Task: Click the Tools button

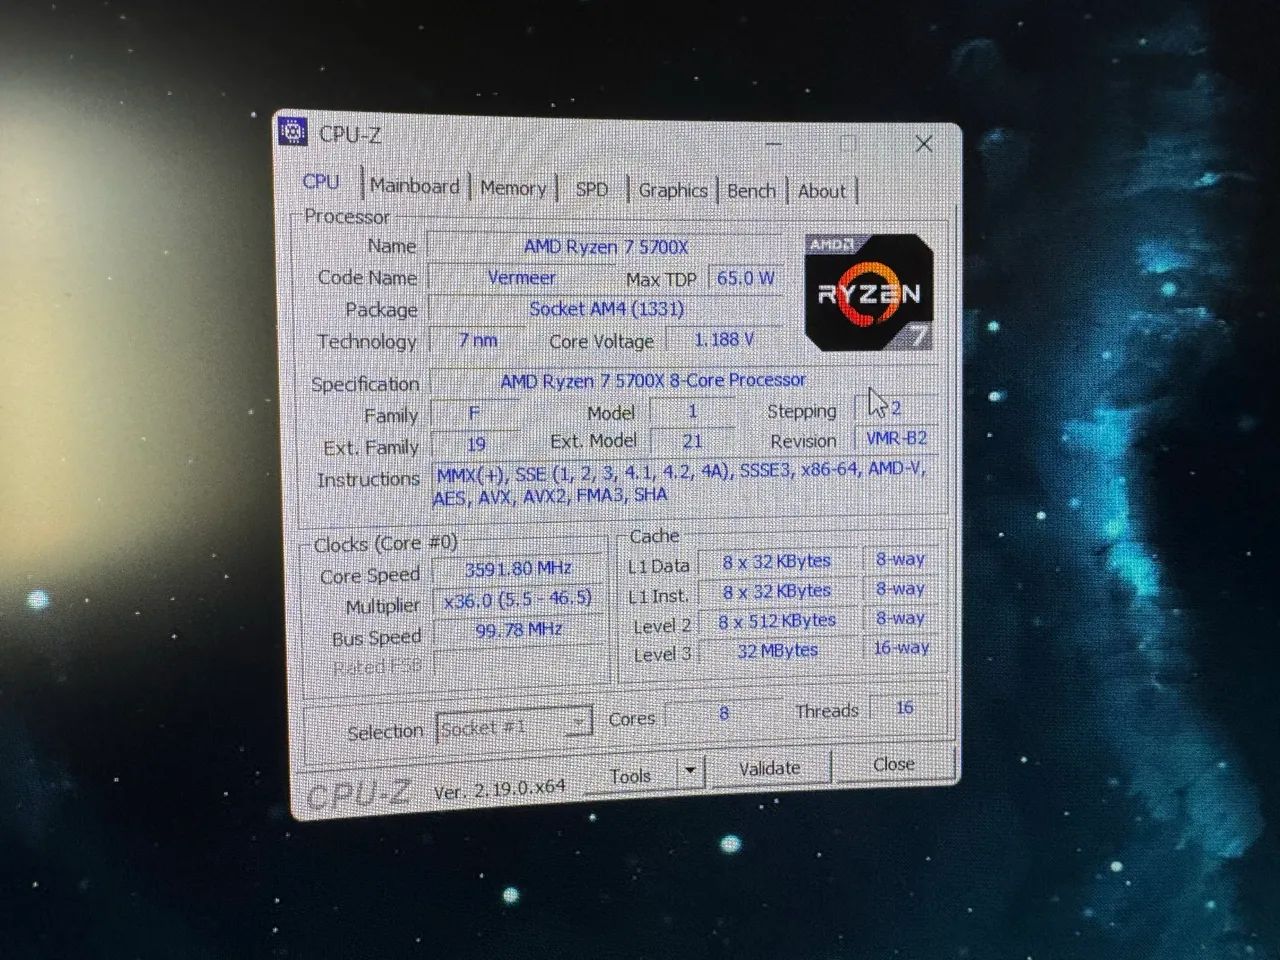Action: pyautogui.click(x=631, y=775)
